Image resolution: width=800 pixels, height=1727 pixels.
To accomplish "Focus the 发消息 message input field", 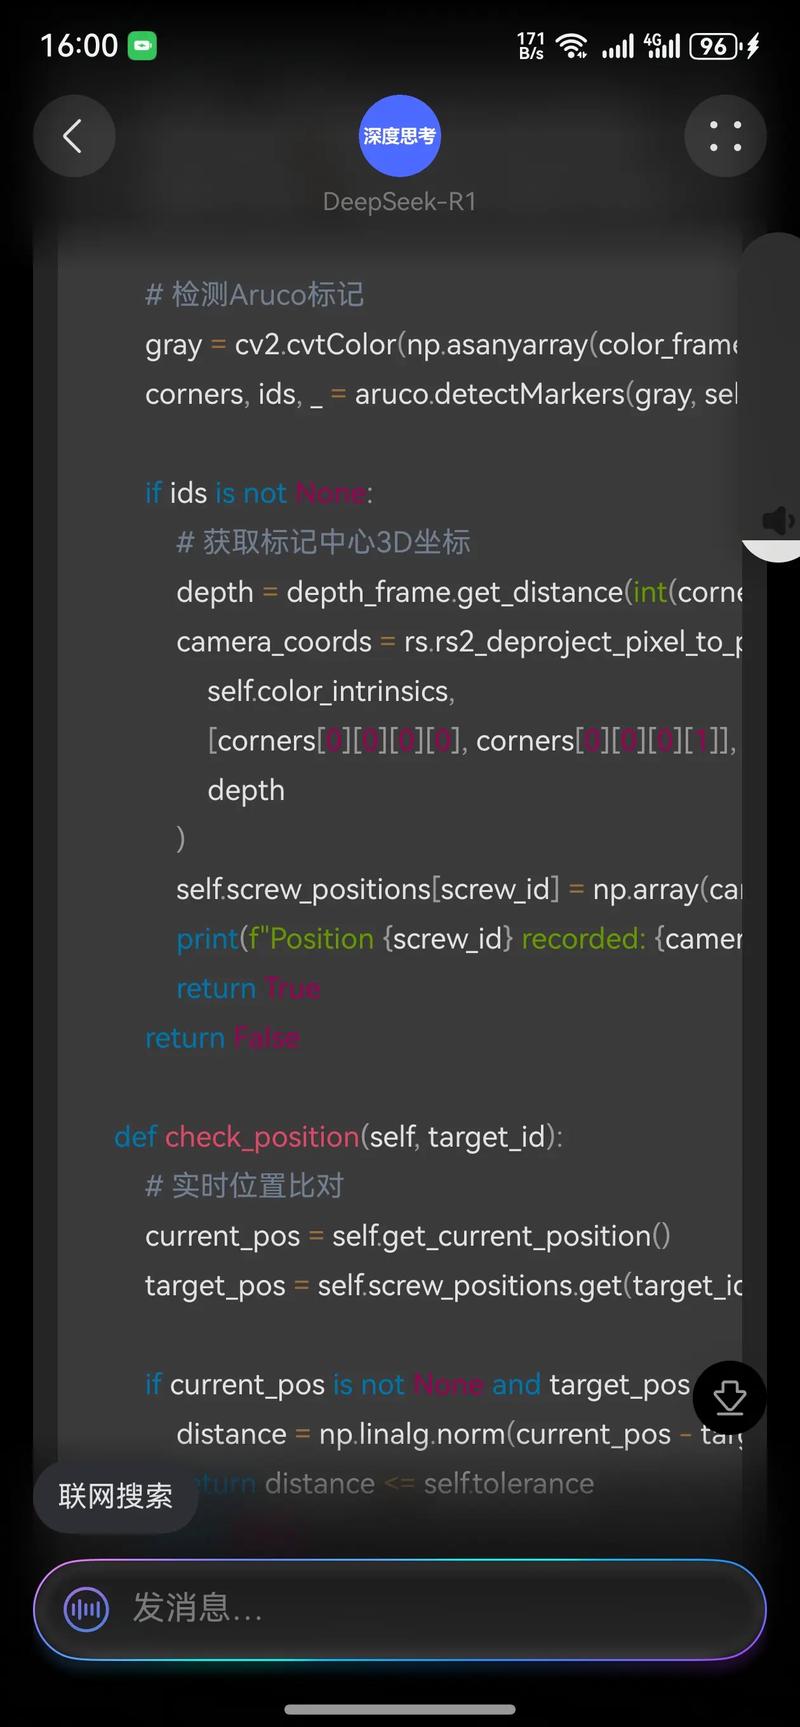I will coord(420,1609).
